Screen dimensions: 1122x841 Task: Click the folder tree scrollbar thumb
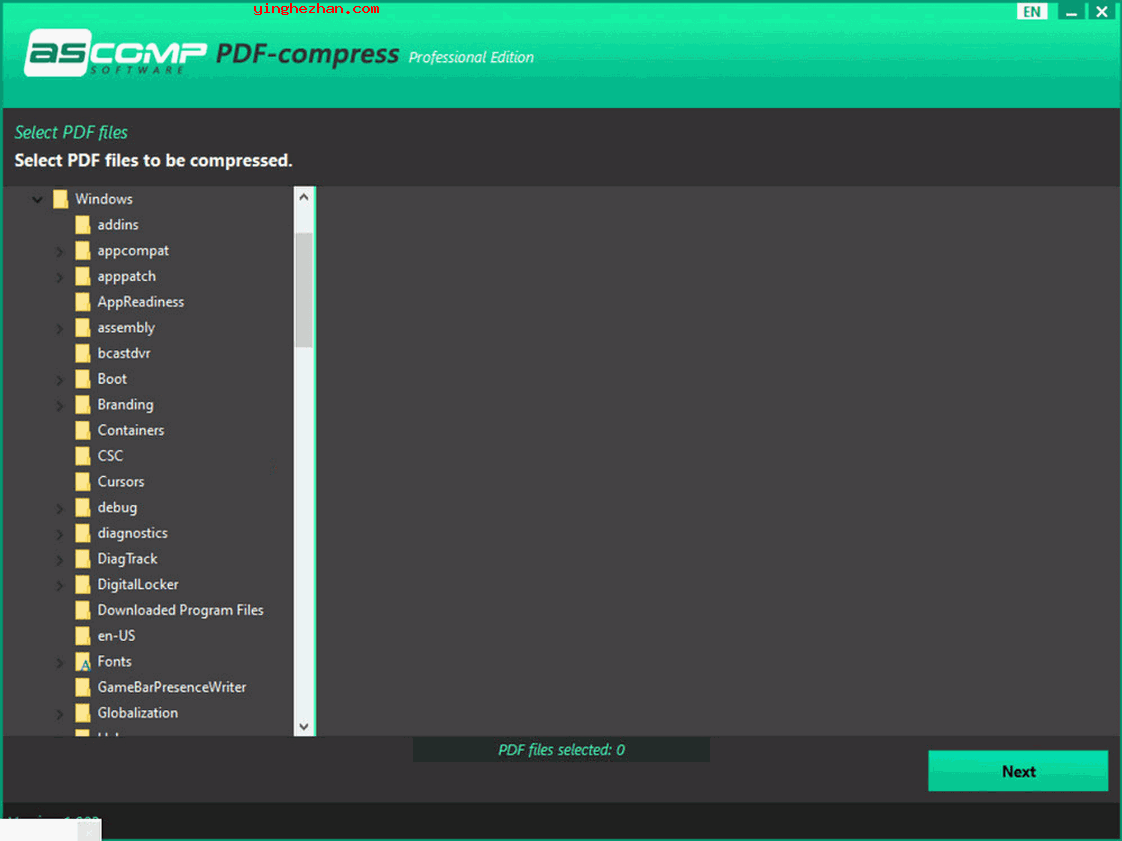(x=303, y=290)
